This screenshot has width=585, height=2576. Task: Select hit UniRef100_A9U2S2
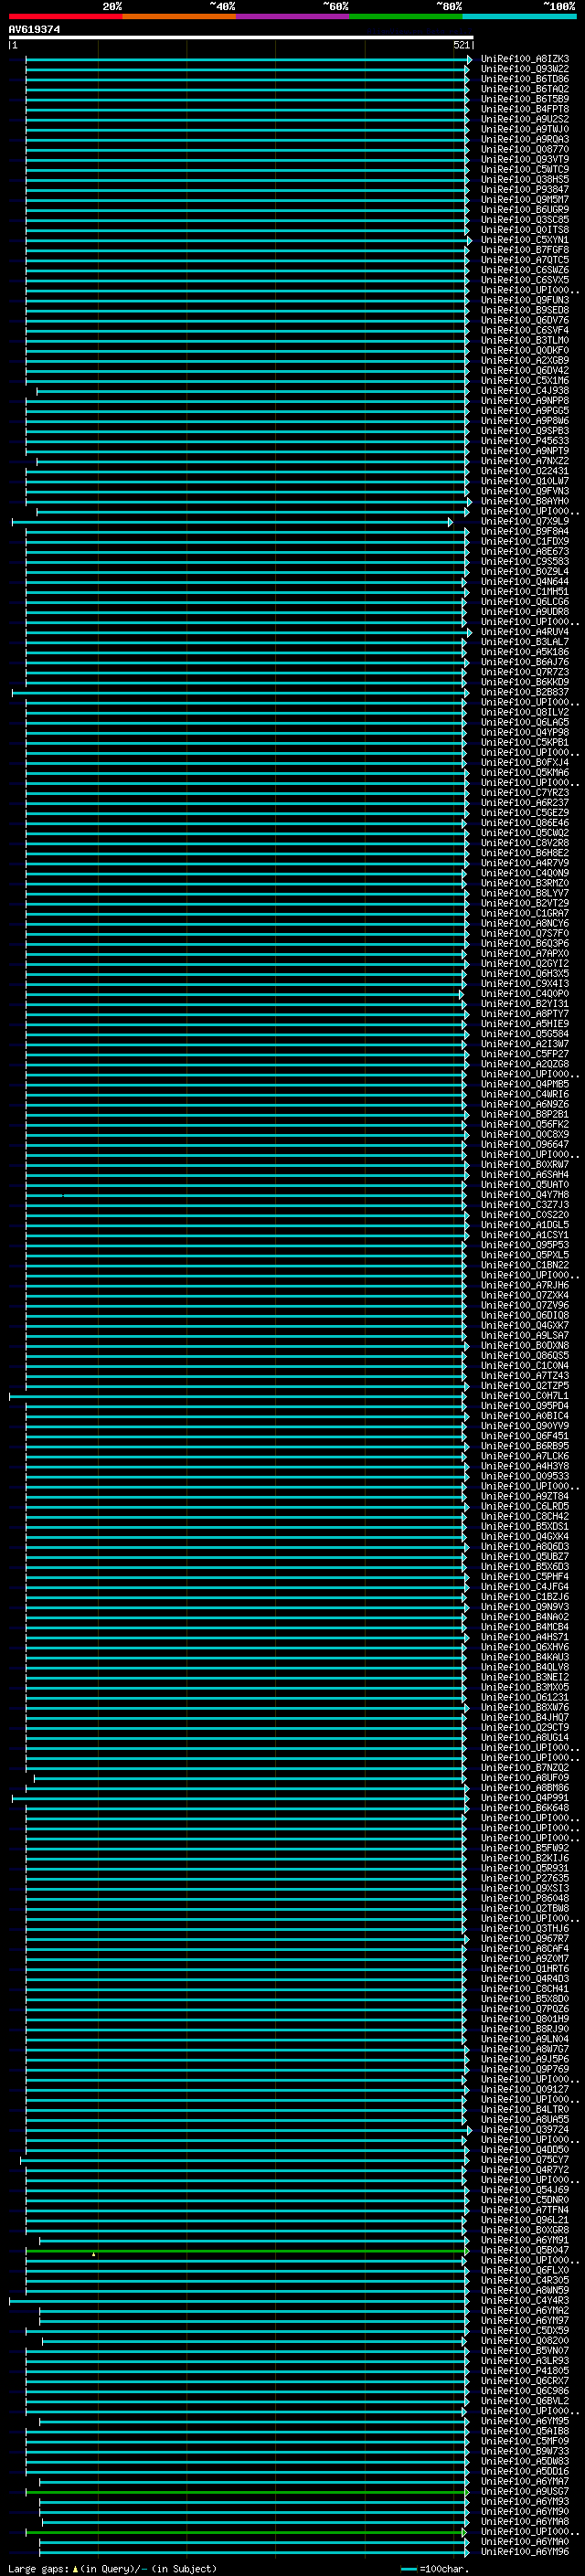525,119
